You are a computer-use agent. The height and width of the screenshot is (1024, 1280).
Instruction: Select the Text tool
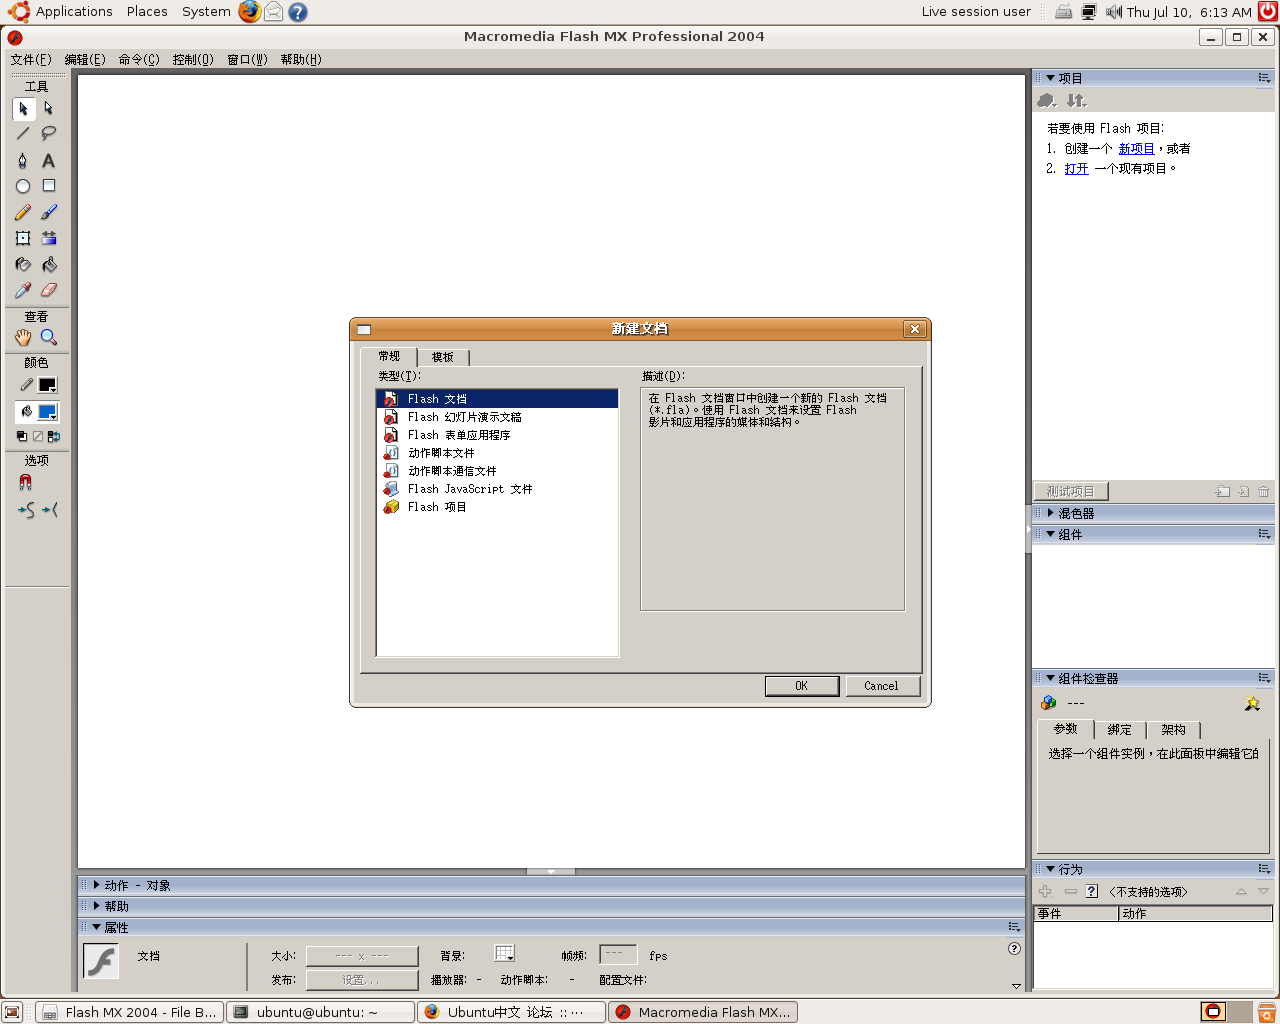click(x=48, y=160)
